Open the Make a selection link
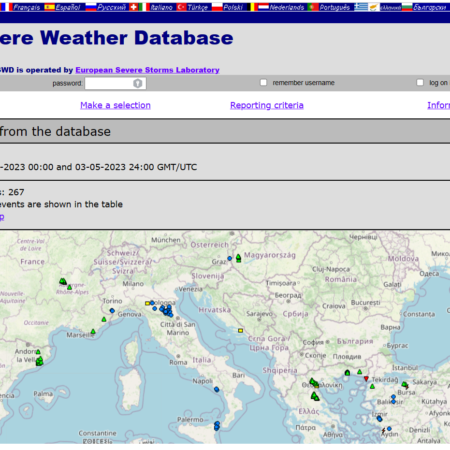This screenshot has height=450, width=450. pos(115,105)
